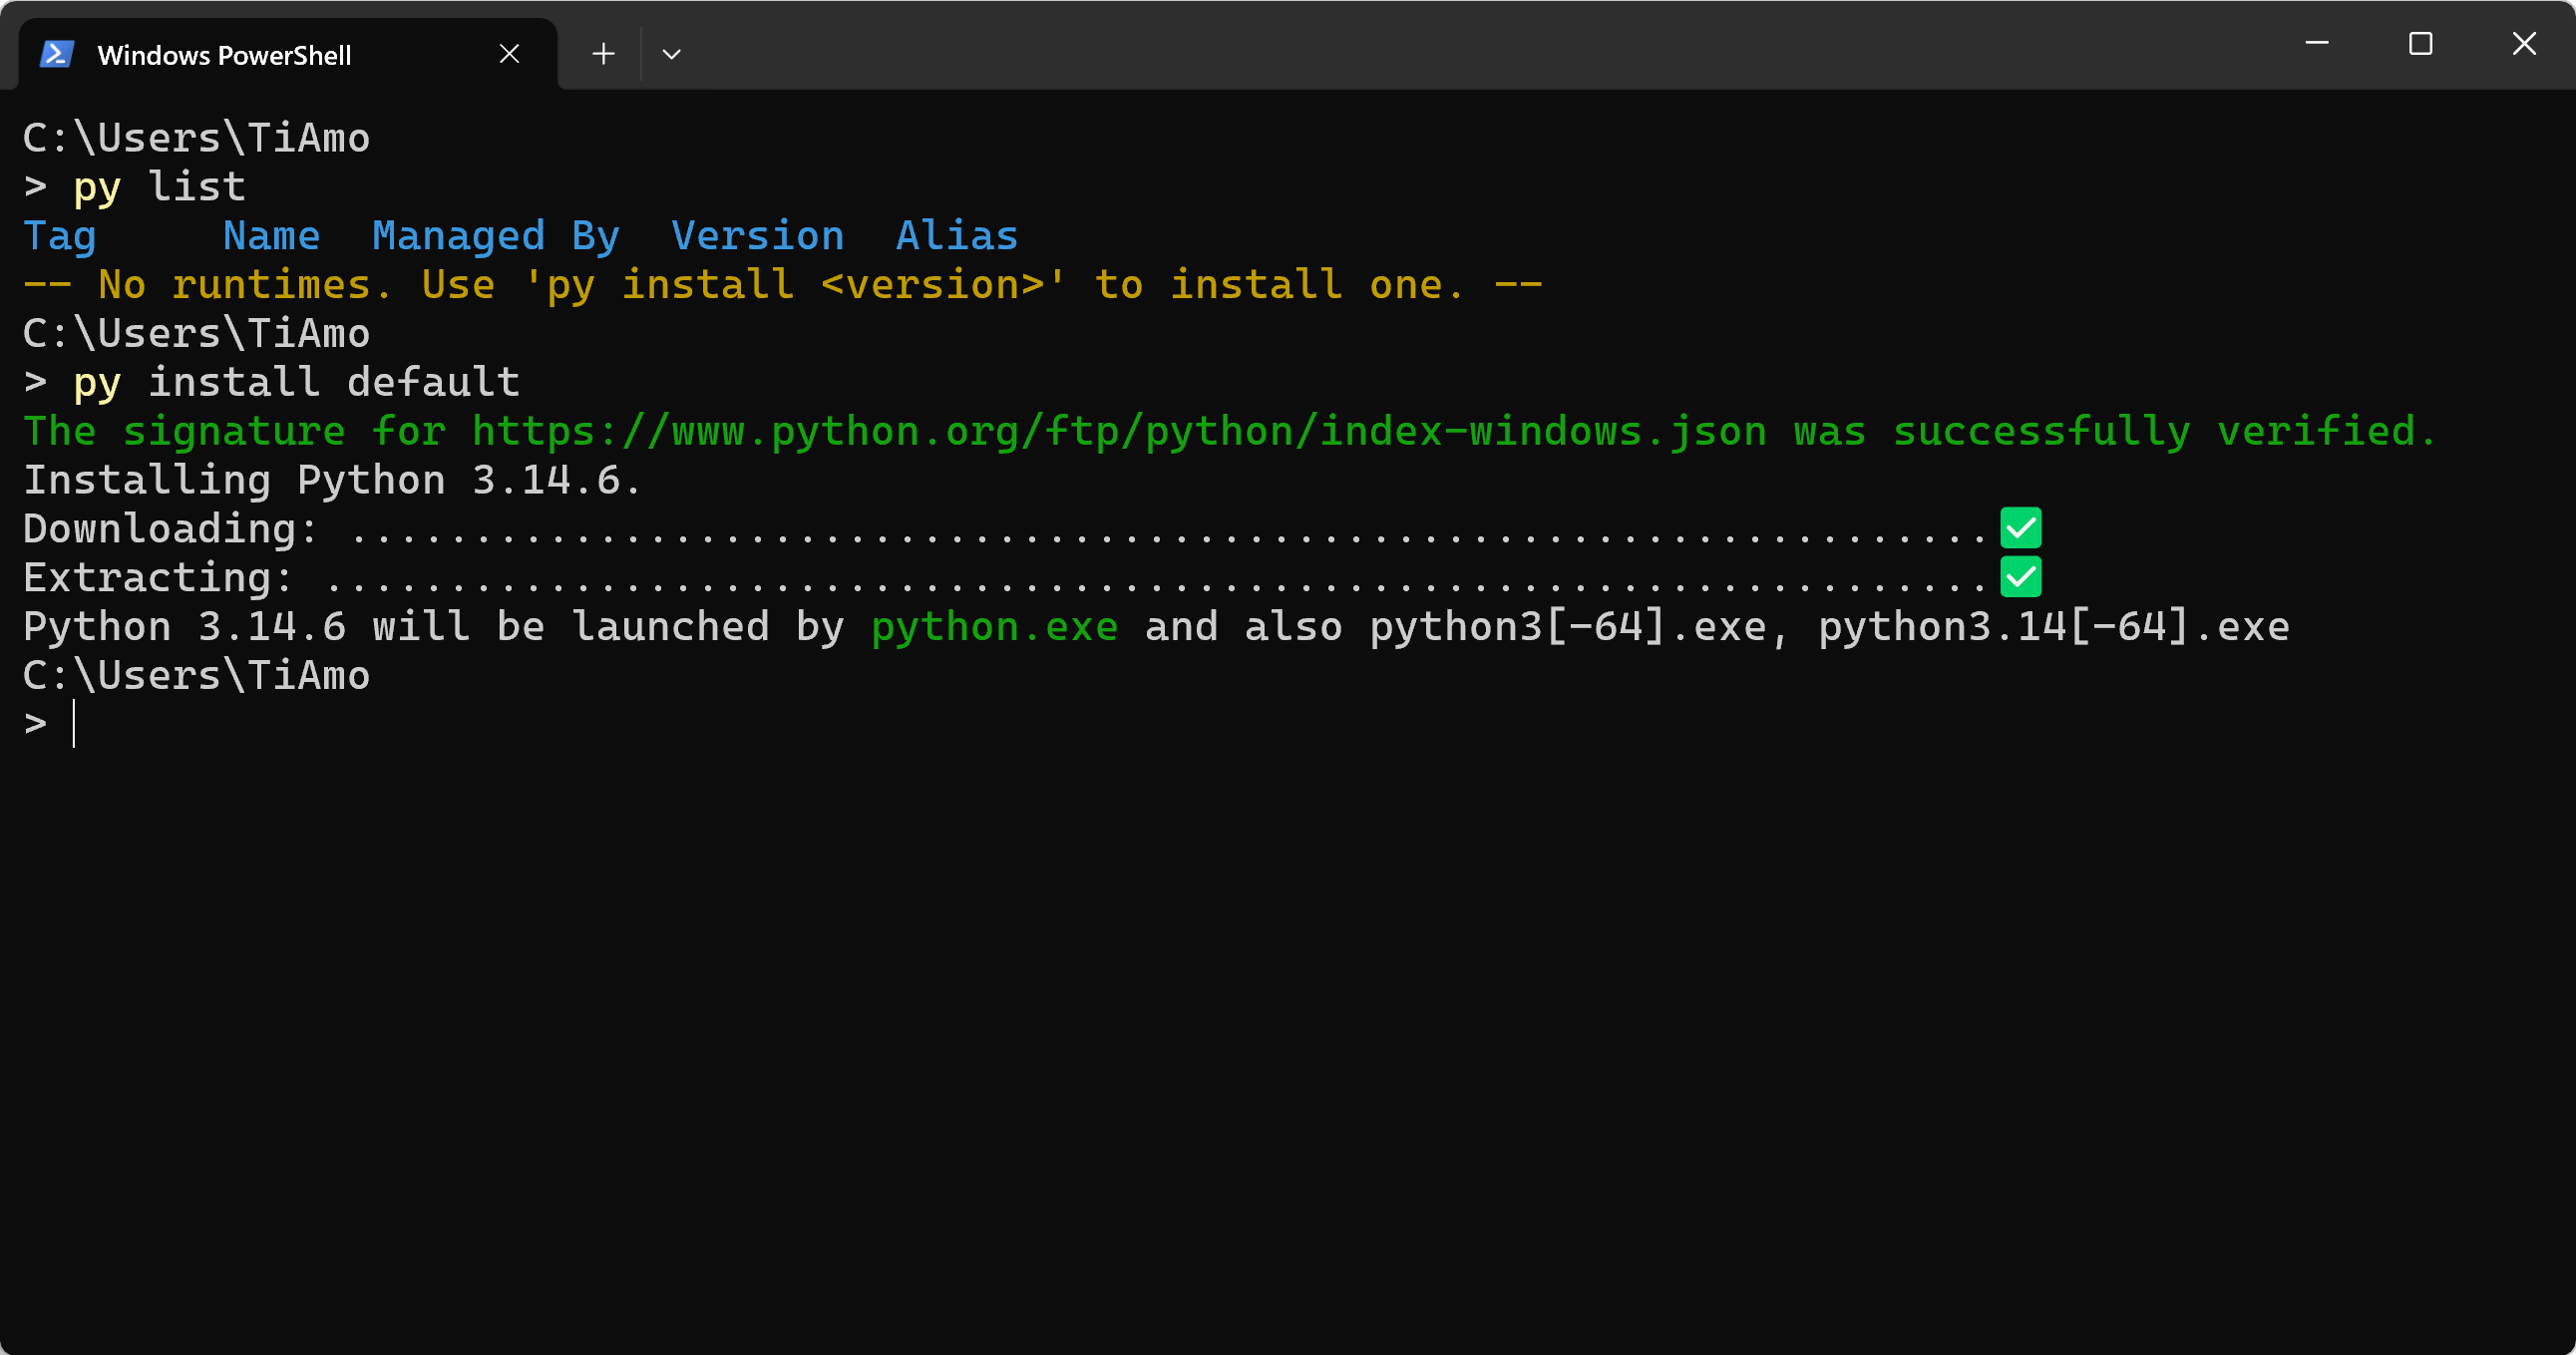2576x1355 pixels.
Task: Click the 'Name' column header
Action: (x=272, y=236)
